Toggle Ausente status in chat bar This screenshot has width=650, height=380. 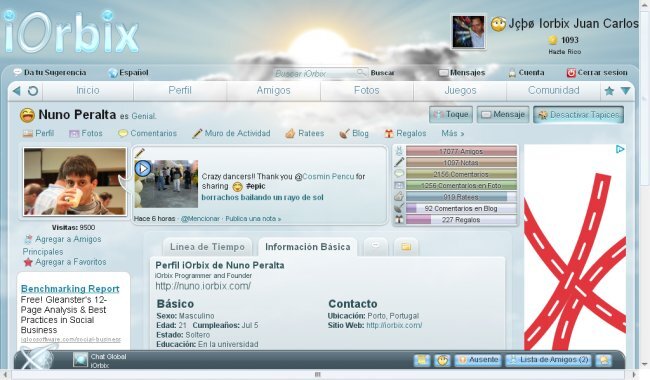[478, 360]
